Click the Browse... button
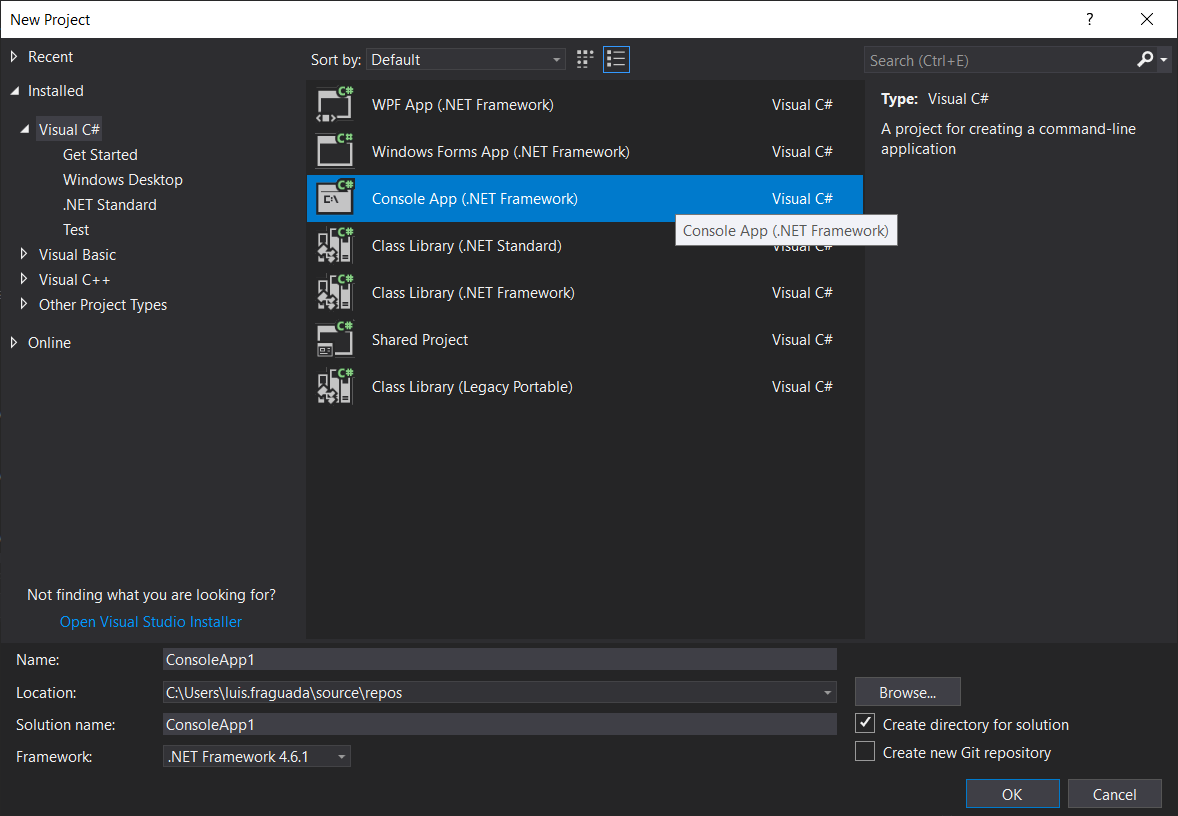The image size is (1178, 816). click(908, 692)
